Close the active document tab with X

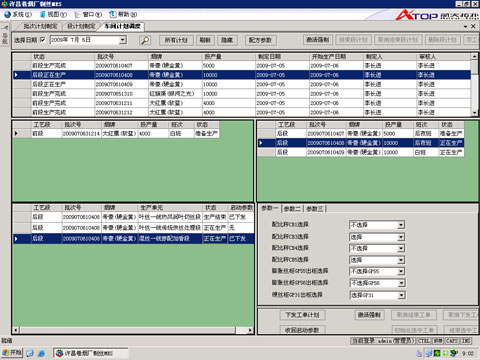pos(473,26)
